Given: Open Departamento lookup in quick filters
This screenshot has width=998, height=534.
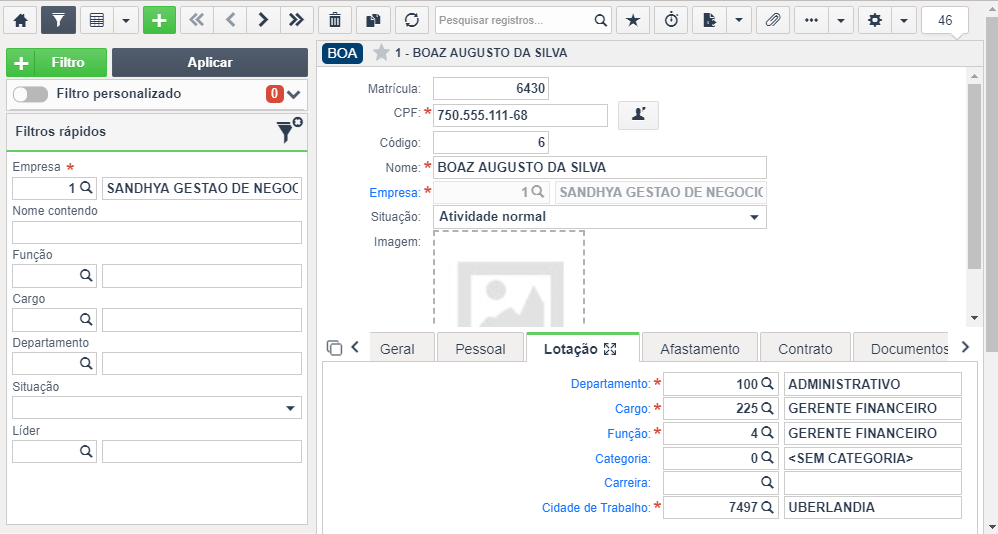Looking at the screenshot, I should pyautogui.click(x=86, y=363).
